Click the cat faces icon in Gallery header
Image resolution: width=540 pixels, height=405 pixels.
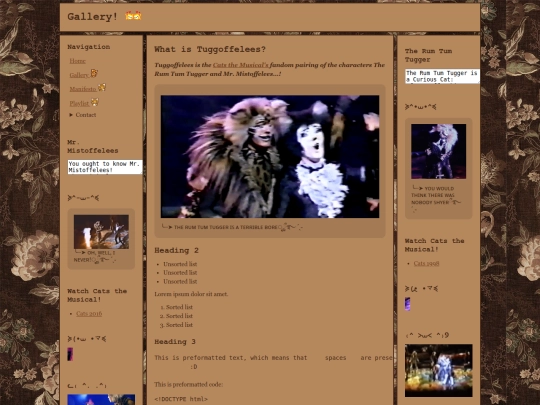133,15
